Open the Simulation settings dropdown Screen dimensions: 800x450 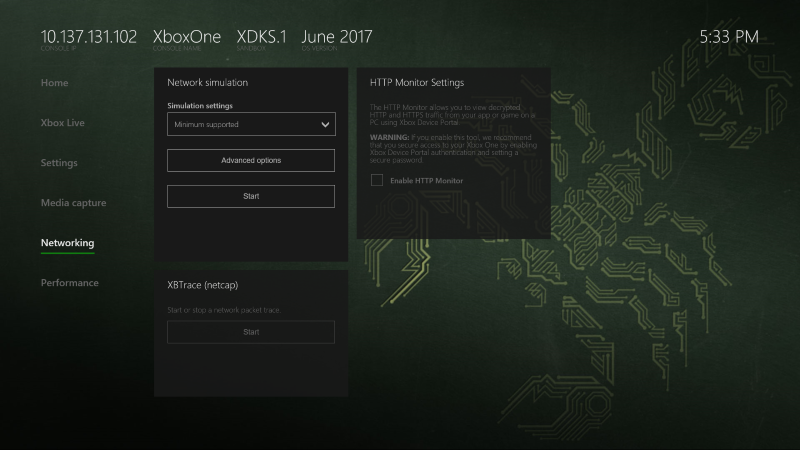point(251,124)
